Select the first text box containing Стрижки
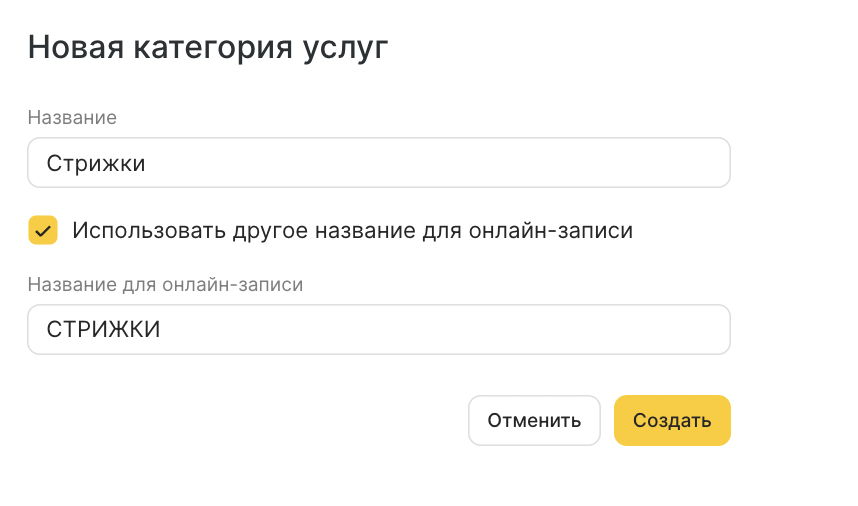858x506 pixels. 378,163
